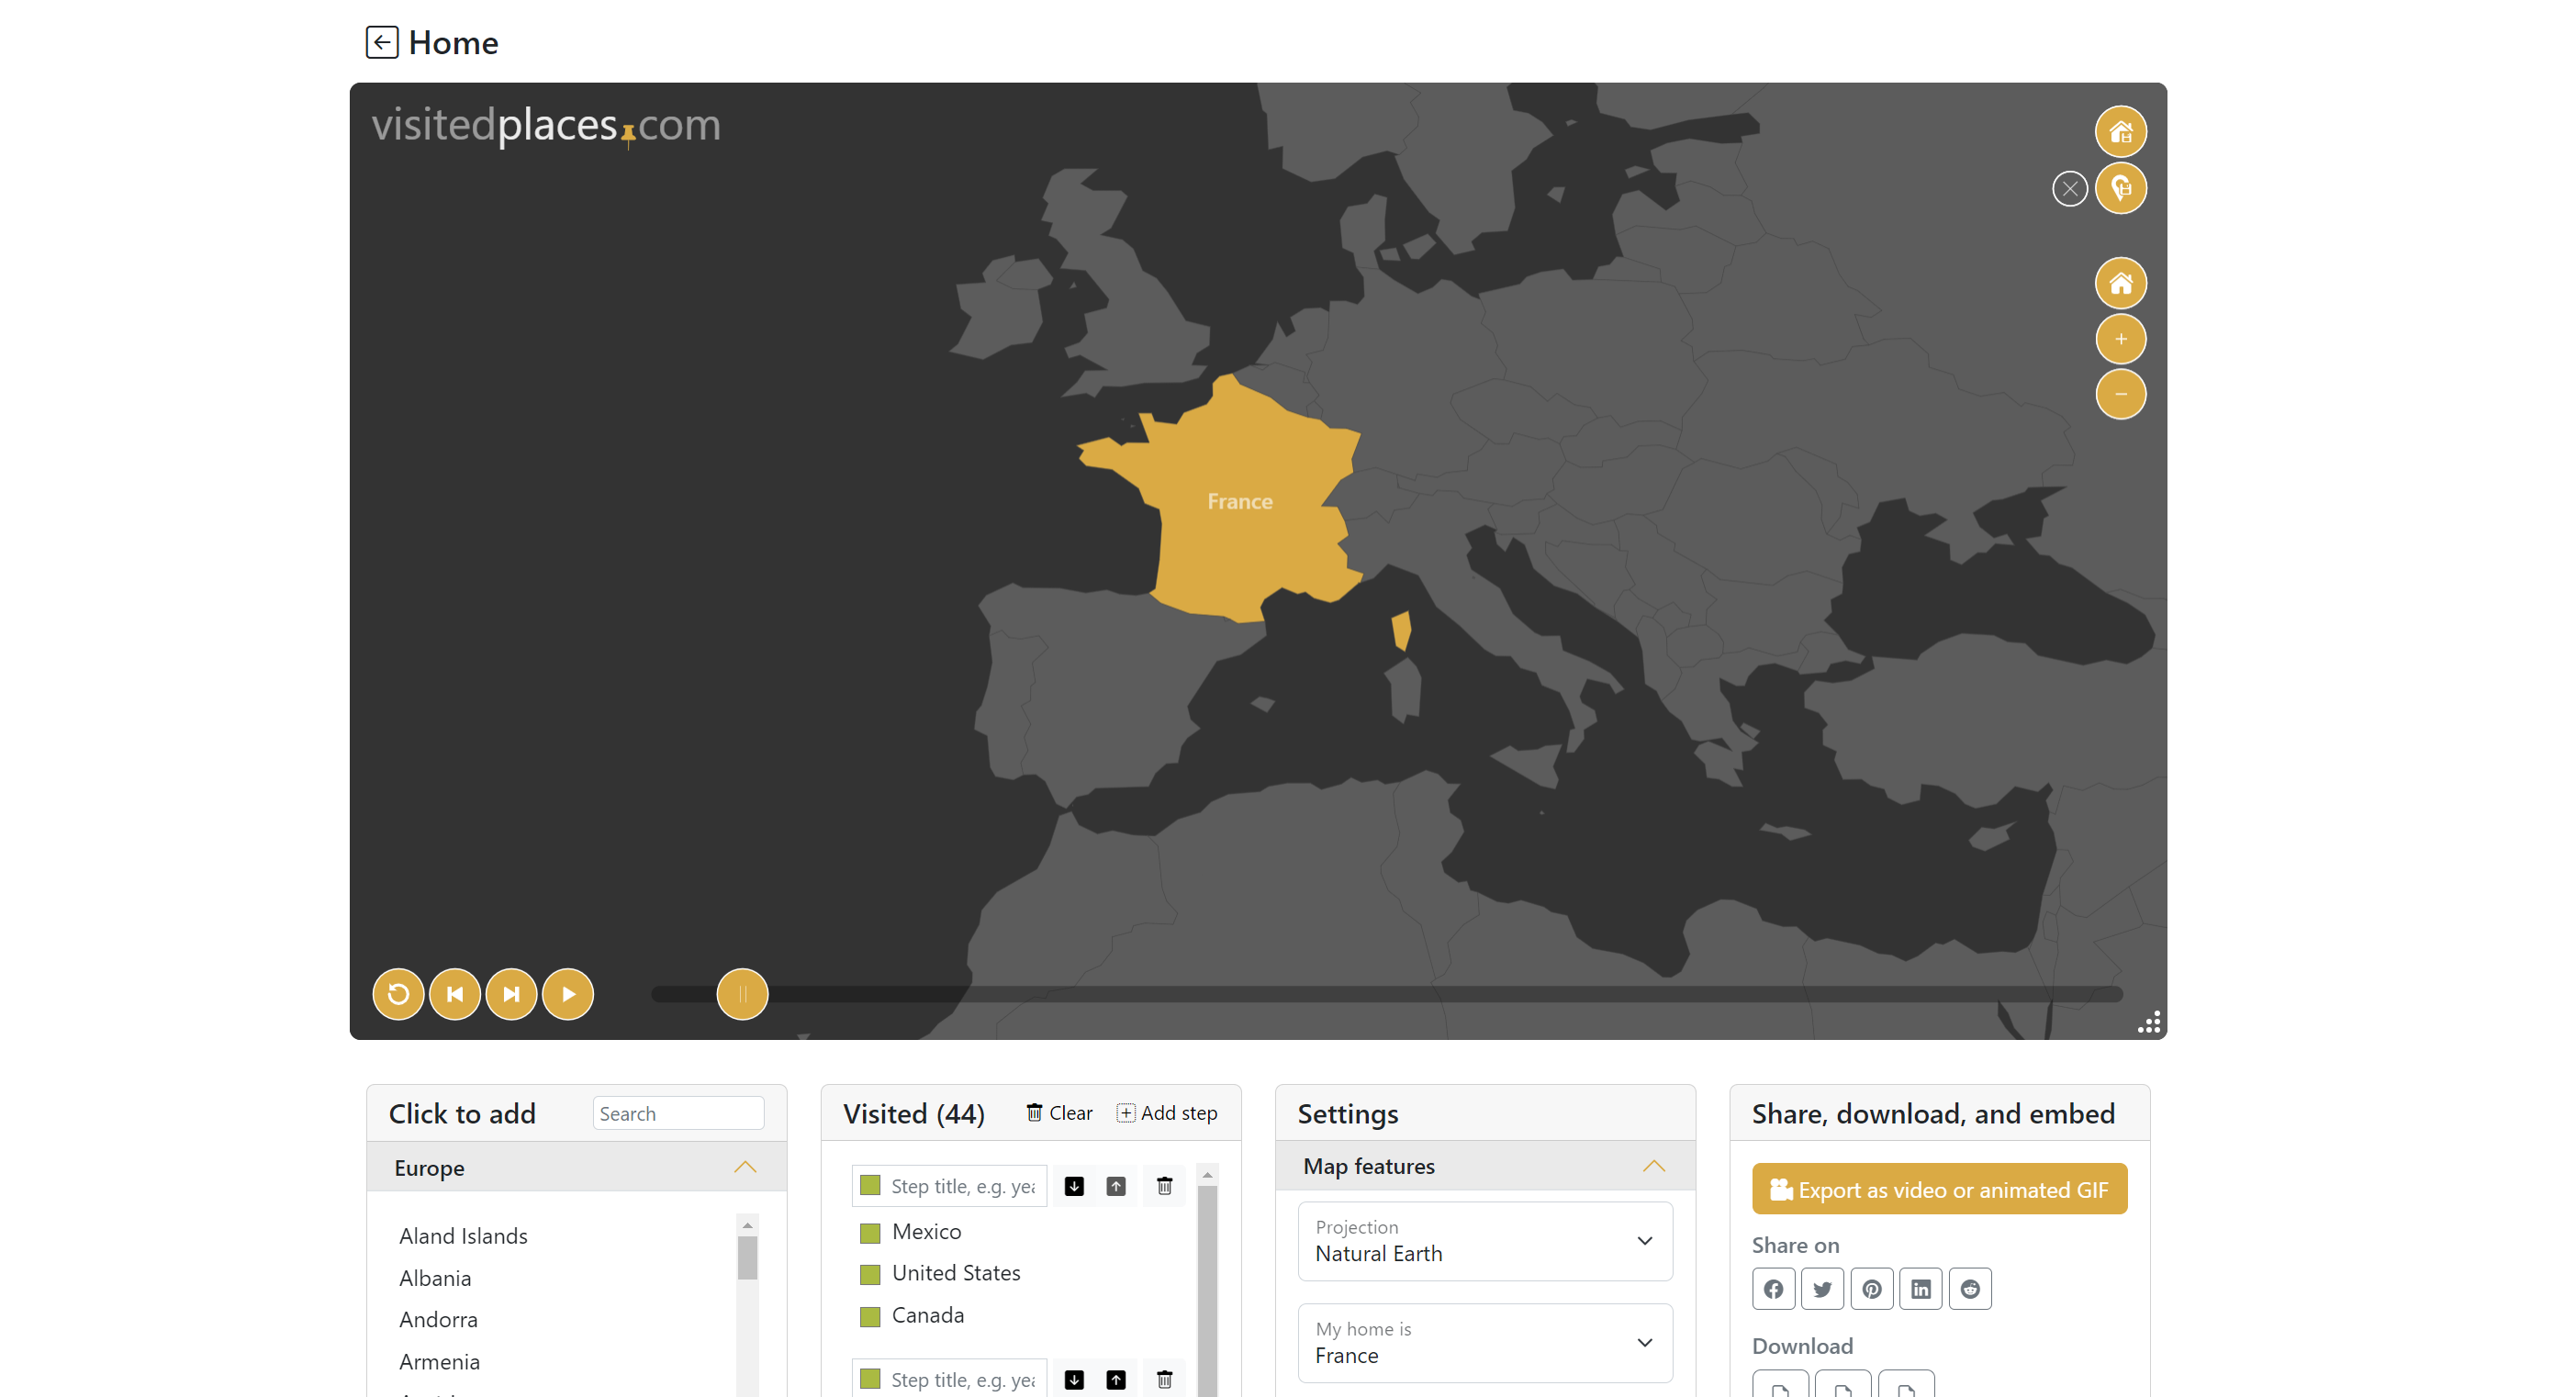The height and width of the screenshot is (1397, 2576).
Task: Select United States in visited list
Action: [x=956, y=1273]
